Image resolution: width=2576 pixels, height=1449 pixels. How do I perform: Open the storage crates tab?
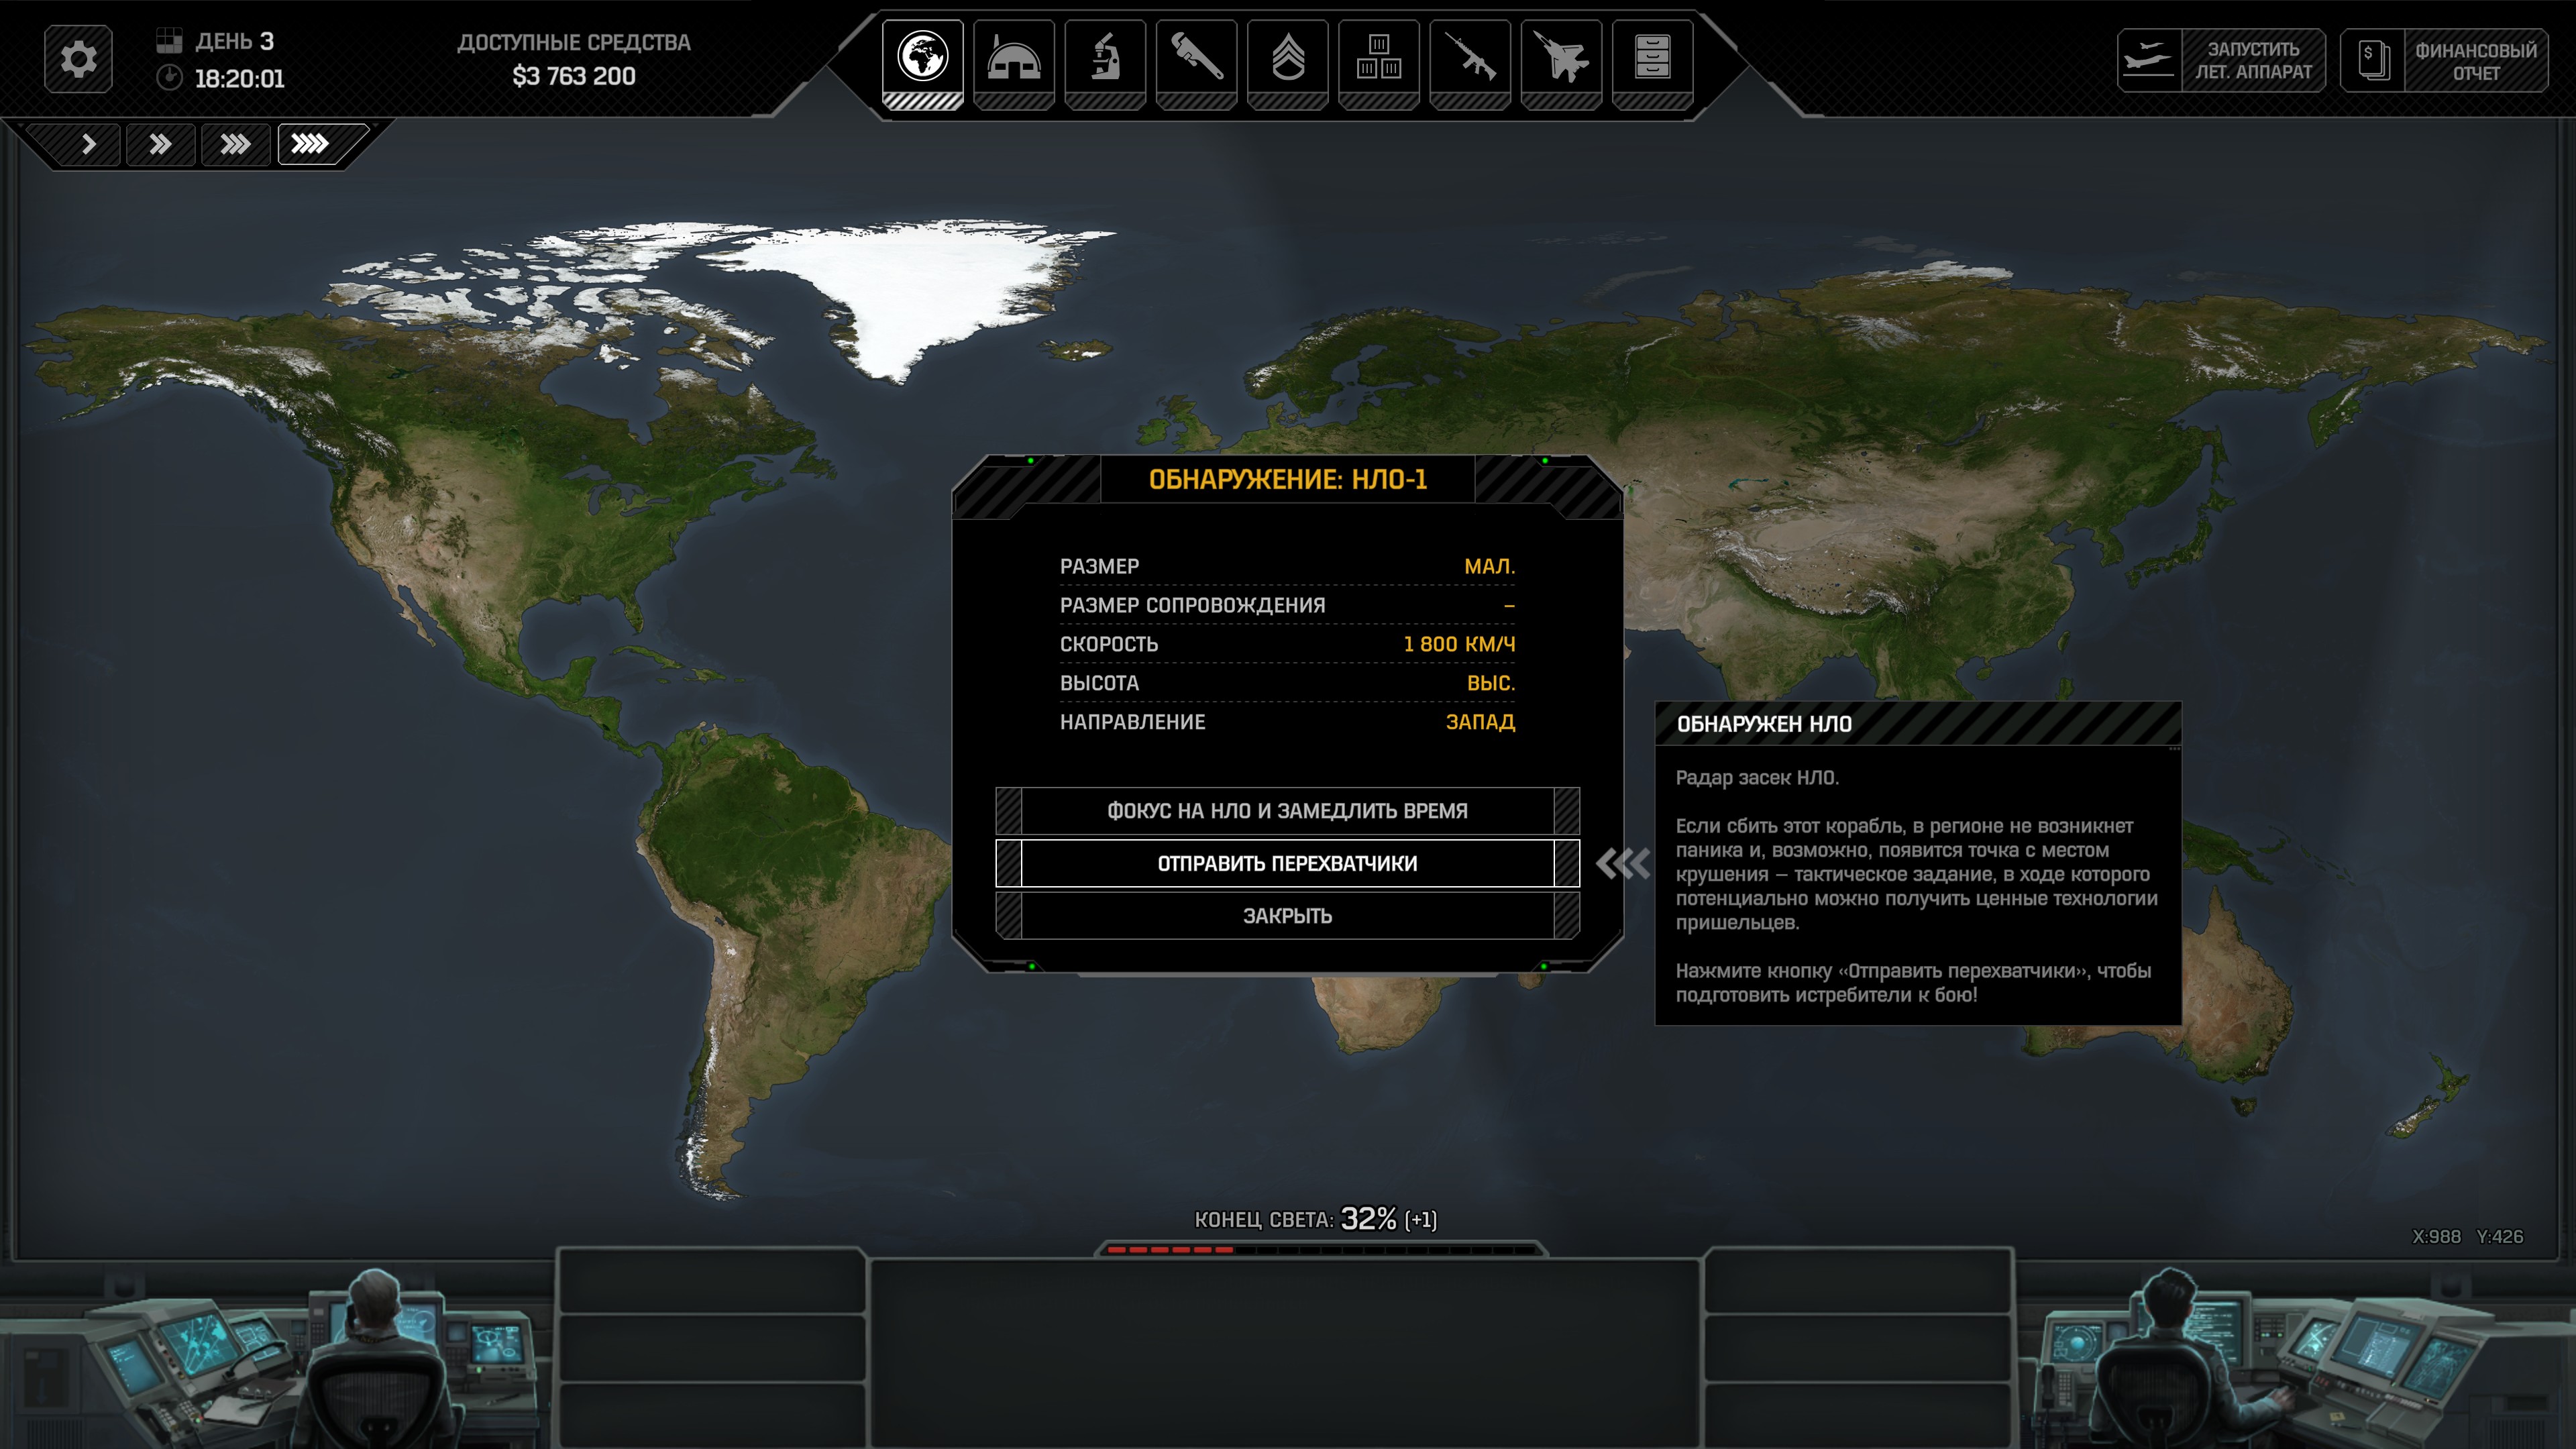point(1379,59)
